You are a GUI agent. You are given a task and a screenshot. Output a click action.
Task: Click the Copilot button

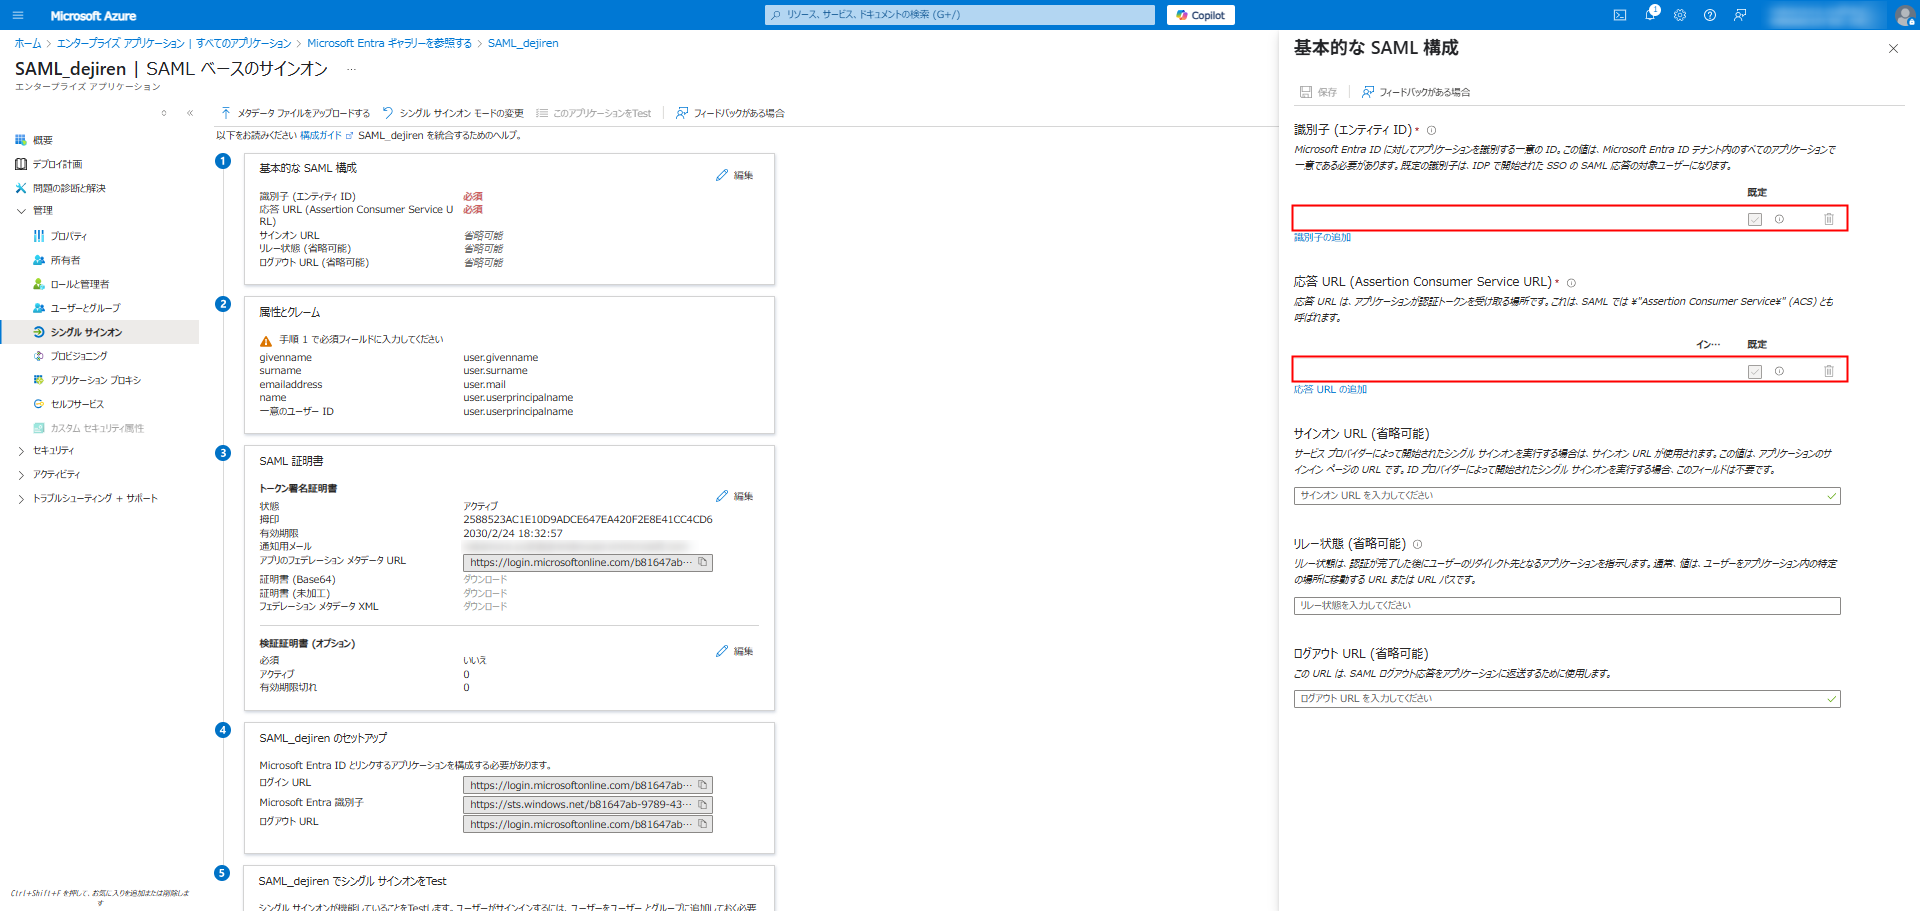point(1200,15)
